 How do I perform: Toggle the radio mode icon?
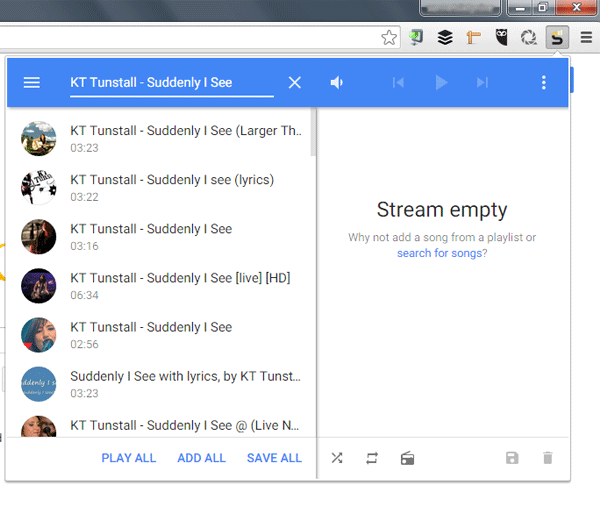407,458
